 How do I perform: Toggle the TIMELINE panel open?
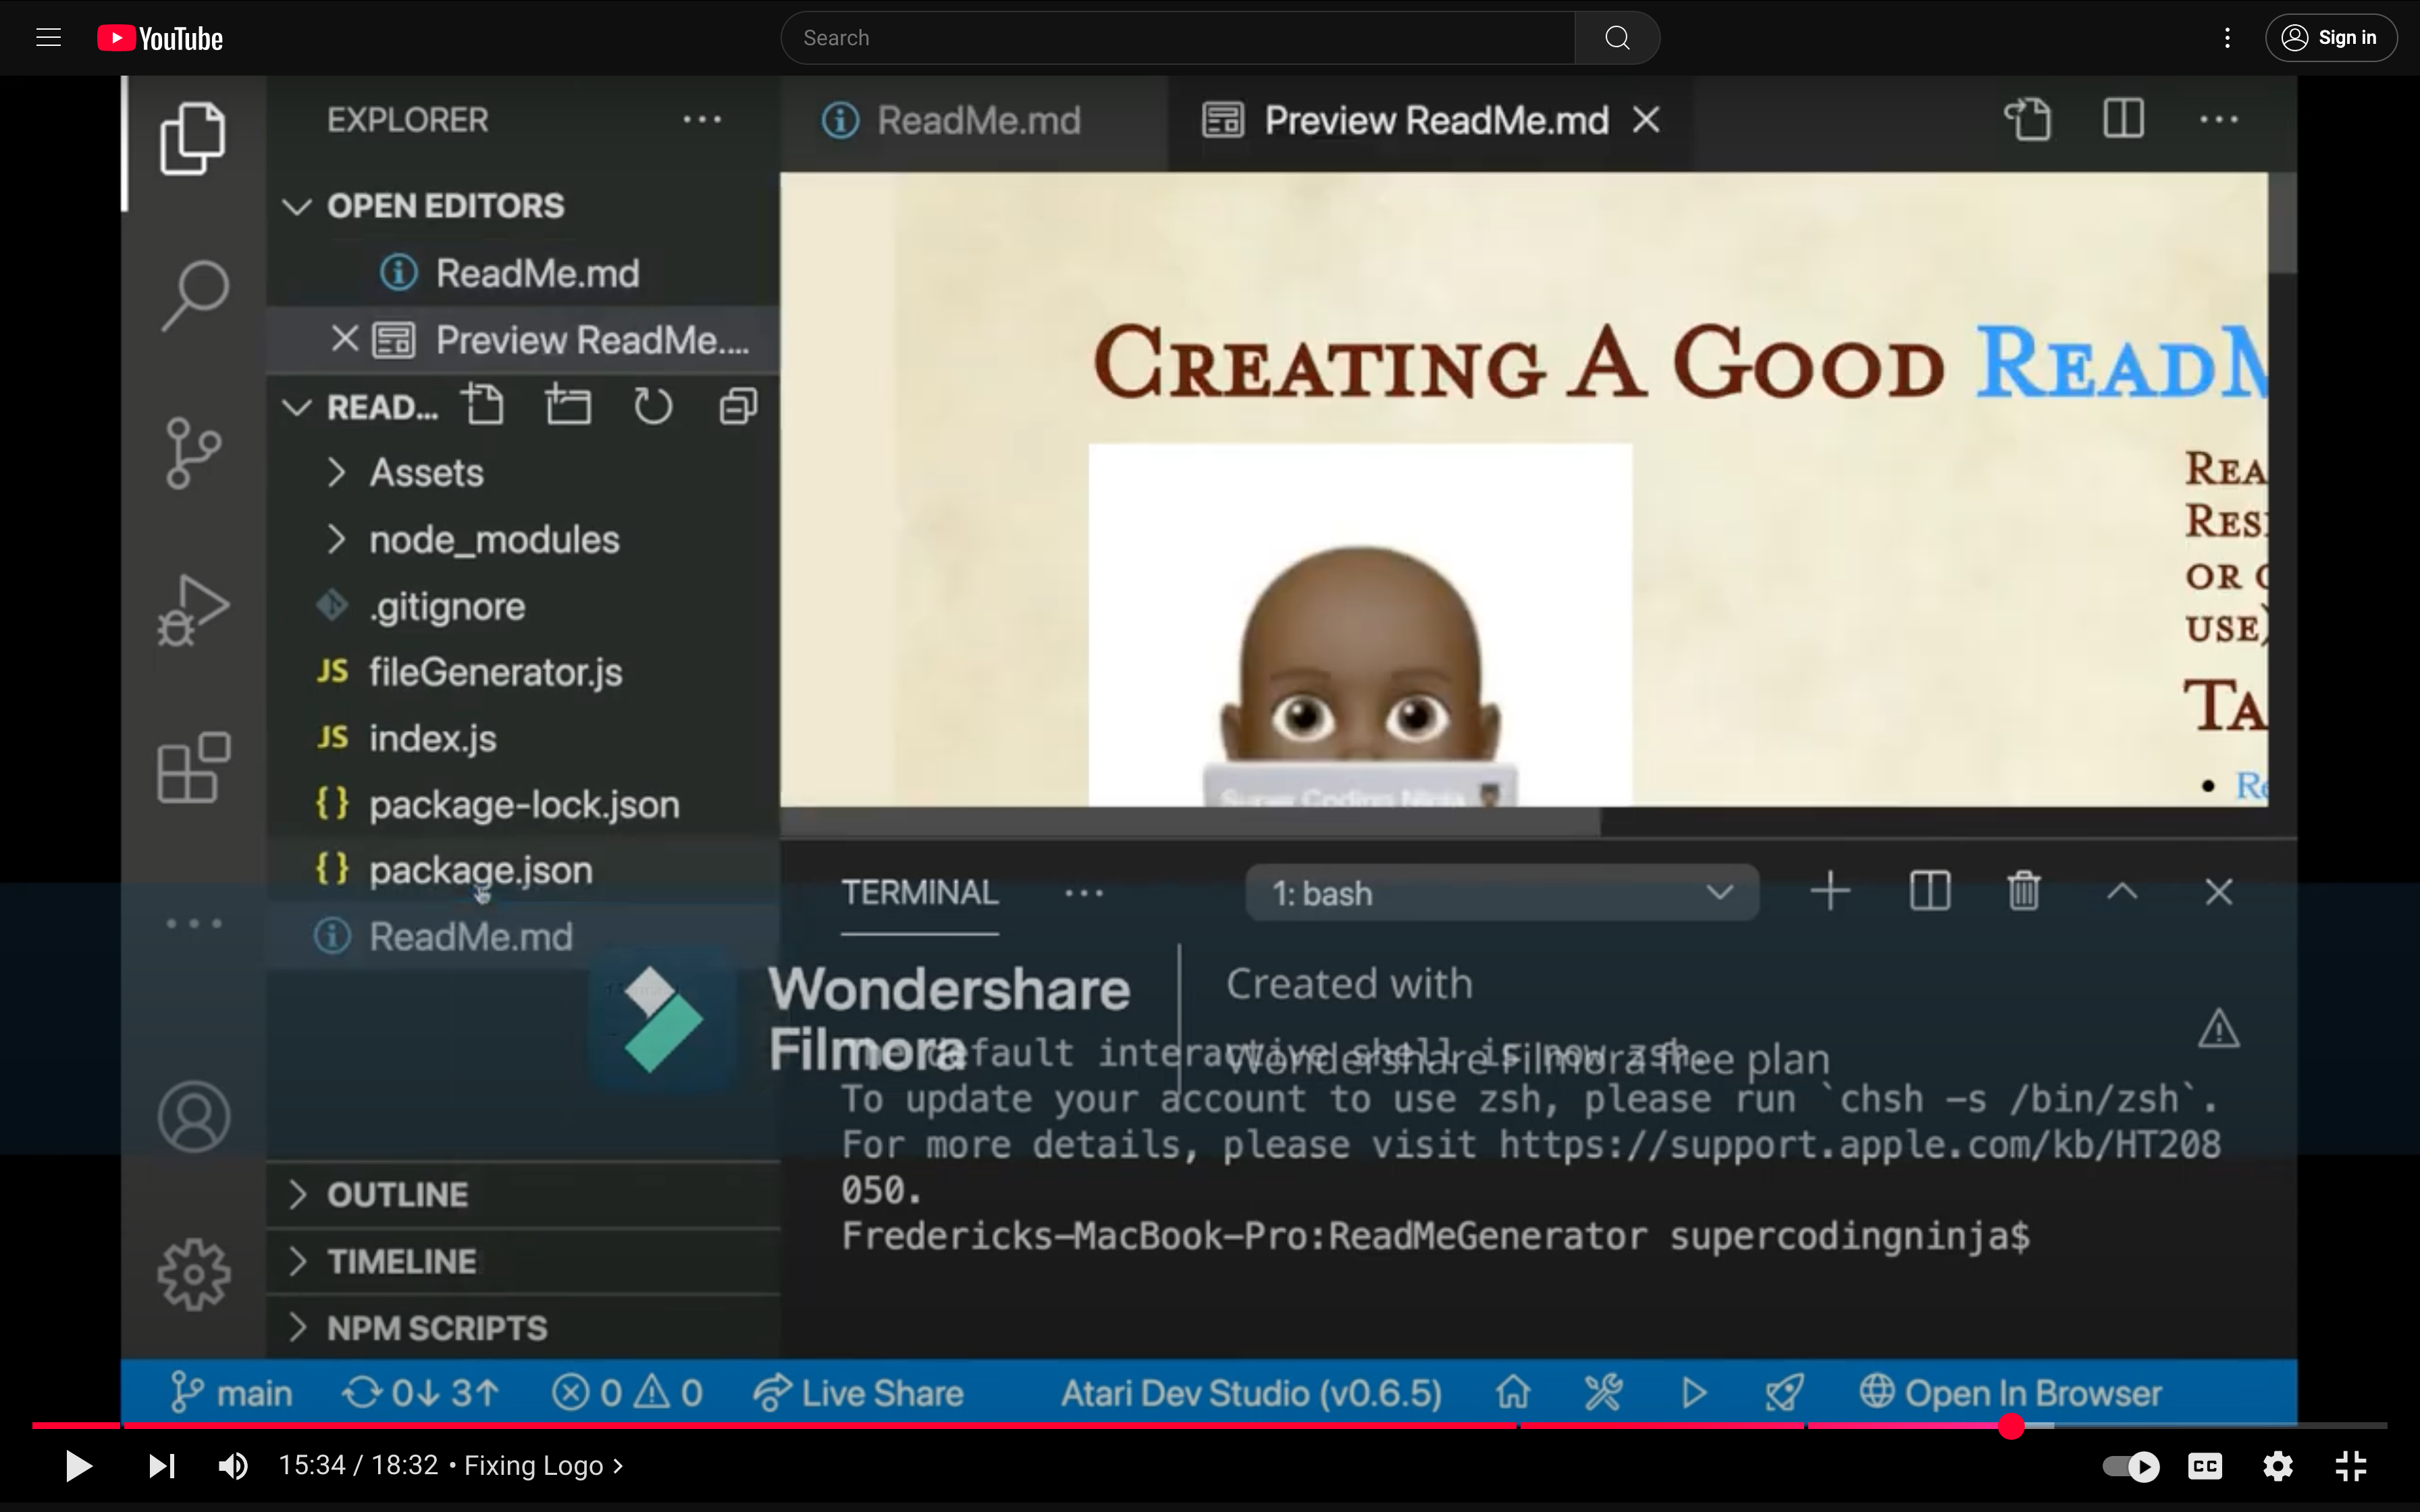[x=402, y=1260]
